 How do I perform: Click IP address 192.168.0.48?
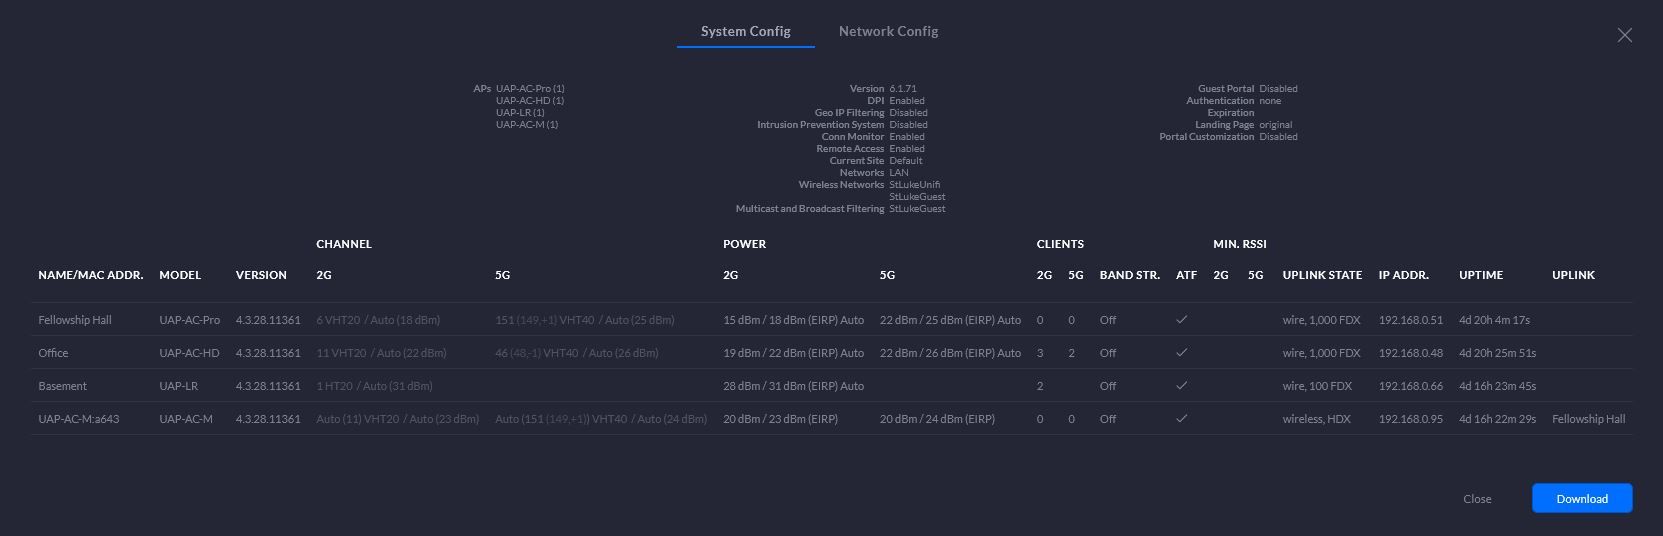point(1410,353)
